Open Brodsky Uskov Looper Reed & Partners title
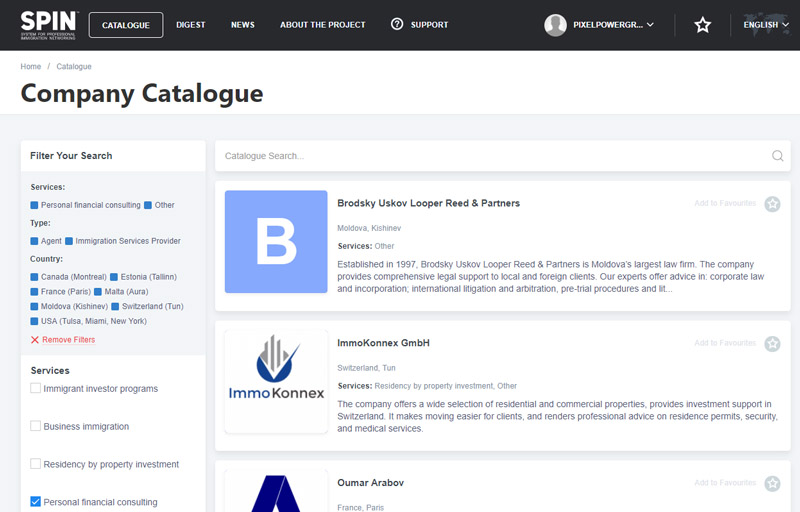 (x=429, y=203)
